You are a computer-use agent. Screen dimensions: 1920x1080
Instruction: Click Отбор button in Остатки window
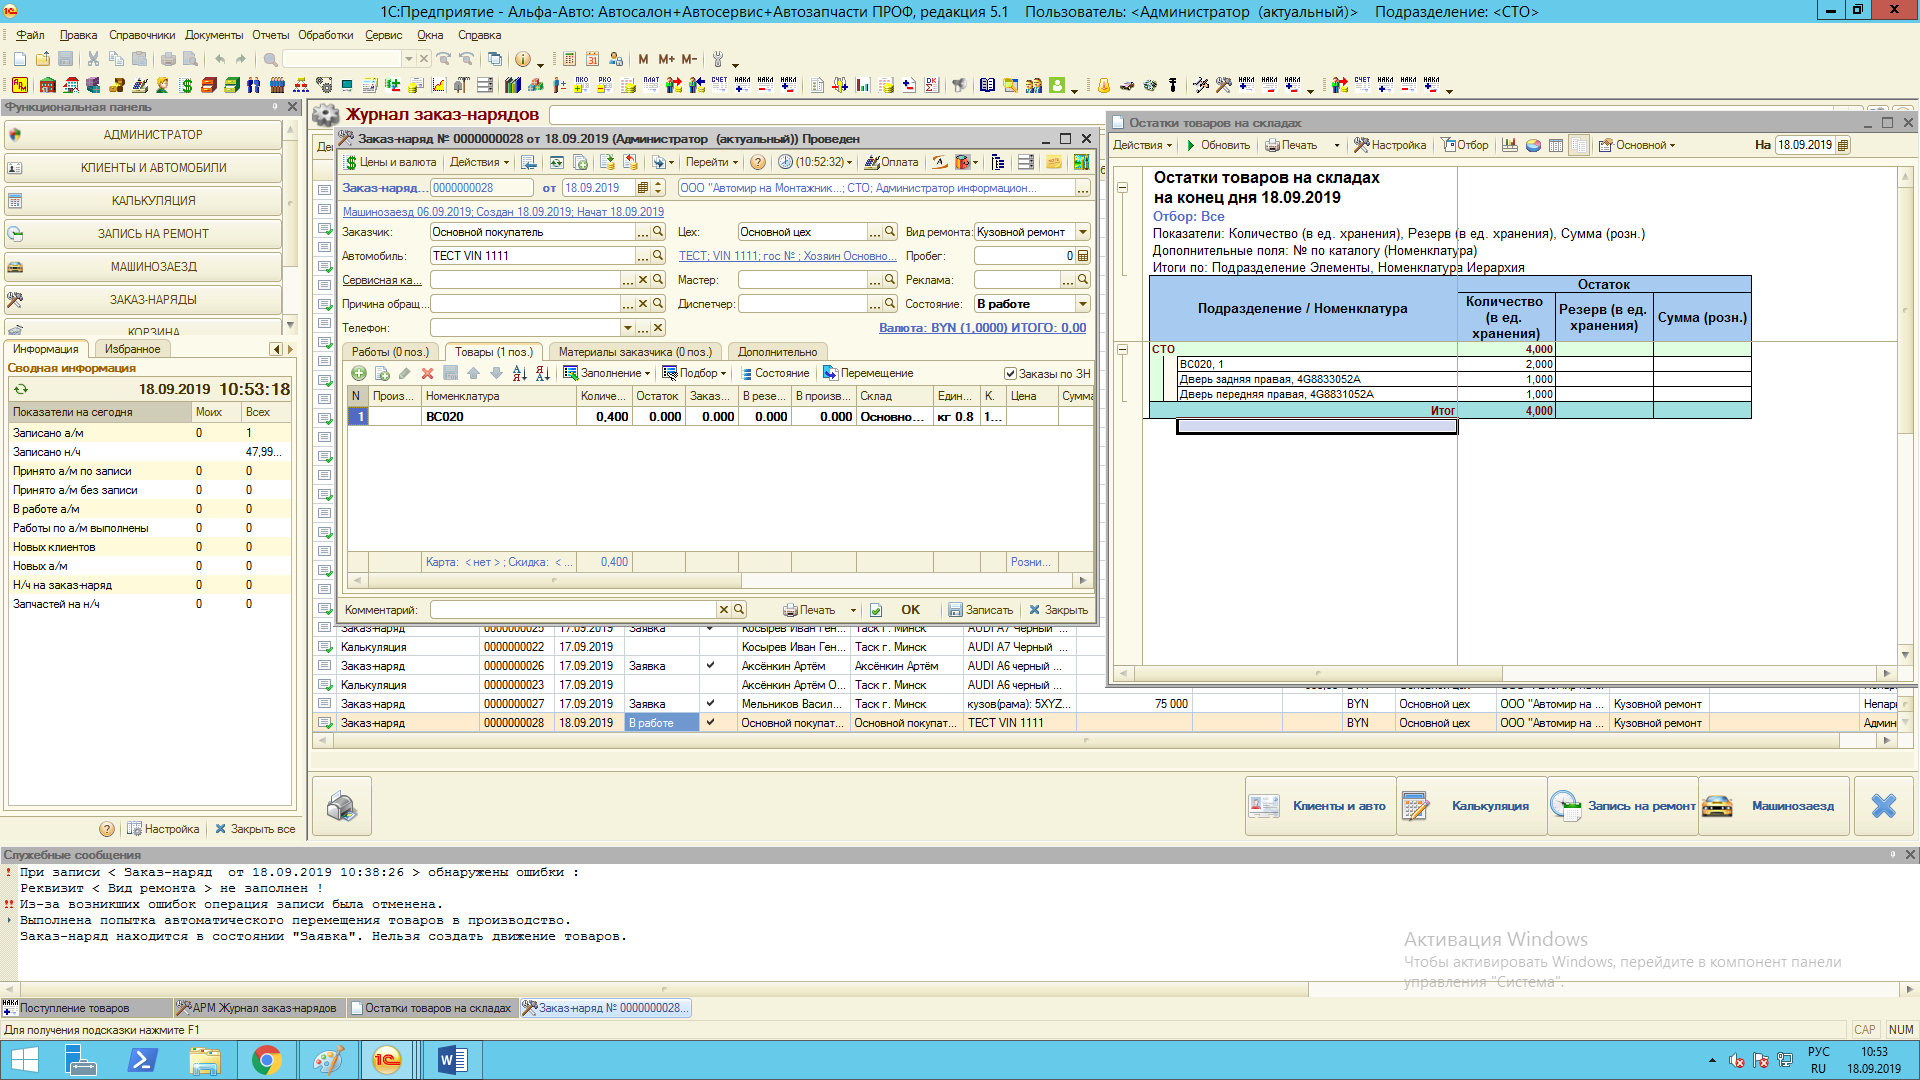pos(1464,145)
